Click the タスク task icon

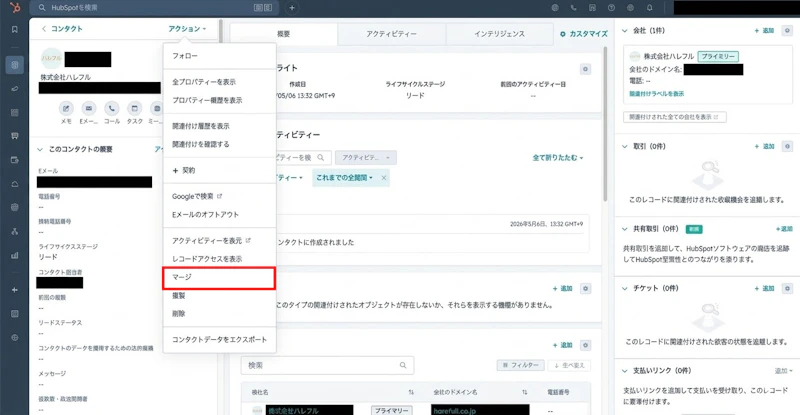[135, 108]
